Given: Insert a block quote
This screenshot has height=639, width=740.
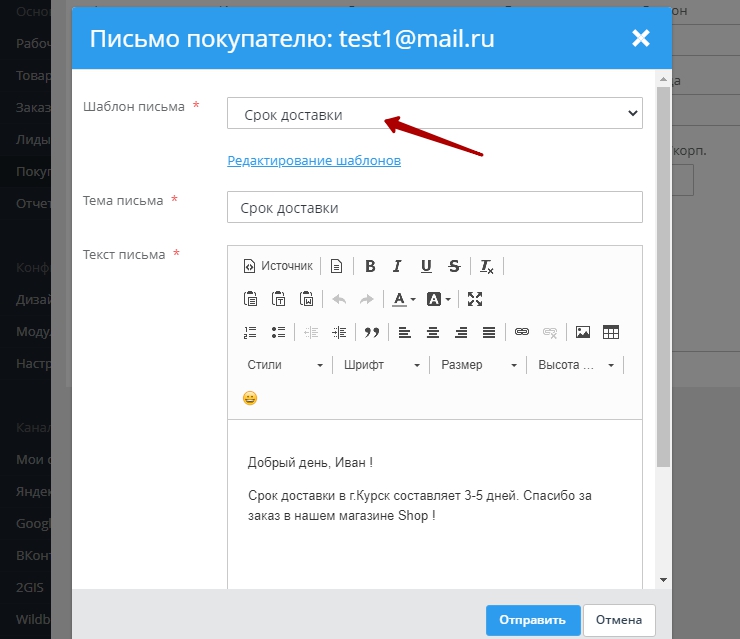Looking at the screenshot, I should coord(371,332).
